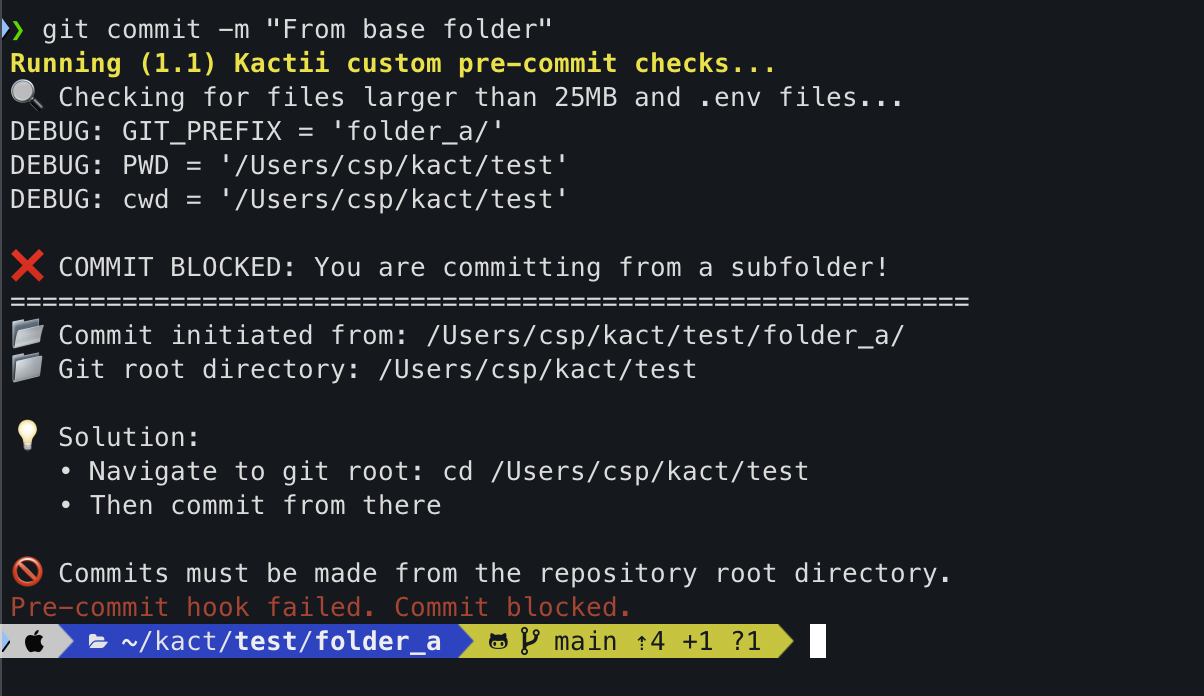The height and width of the screenshot is (696, 1204).
Task: Click the ↑4 commits-ahead indicator
Action: [650, 641]
